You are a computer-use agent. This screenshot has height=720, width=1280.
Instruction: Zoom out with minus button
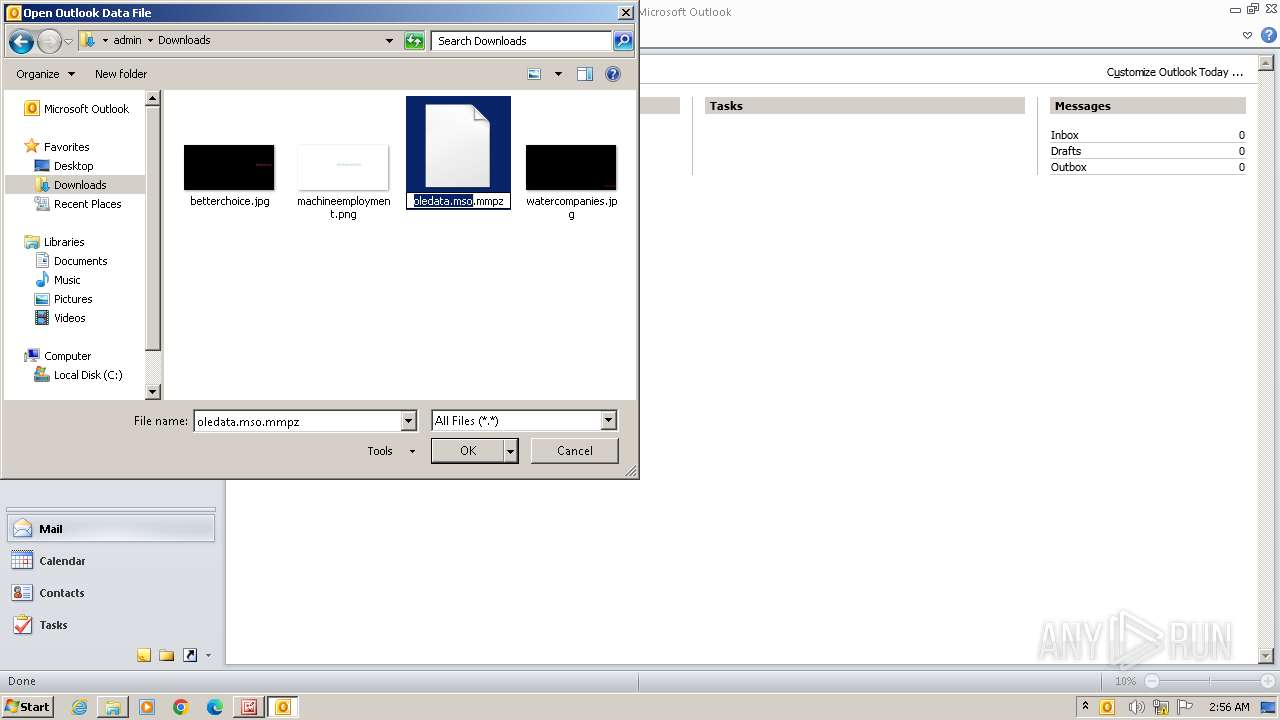1152,681
